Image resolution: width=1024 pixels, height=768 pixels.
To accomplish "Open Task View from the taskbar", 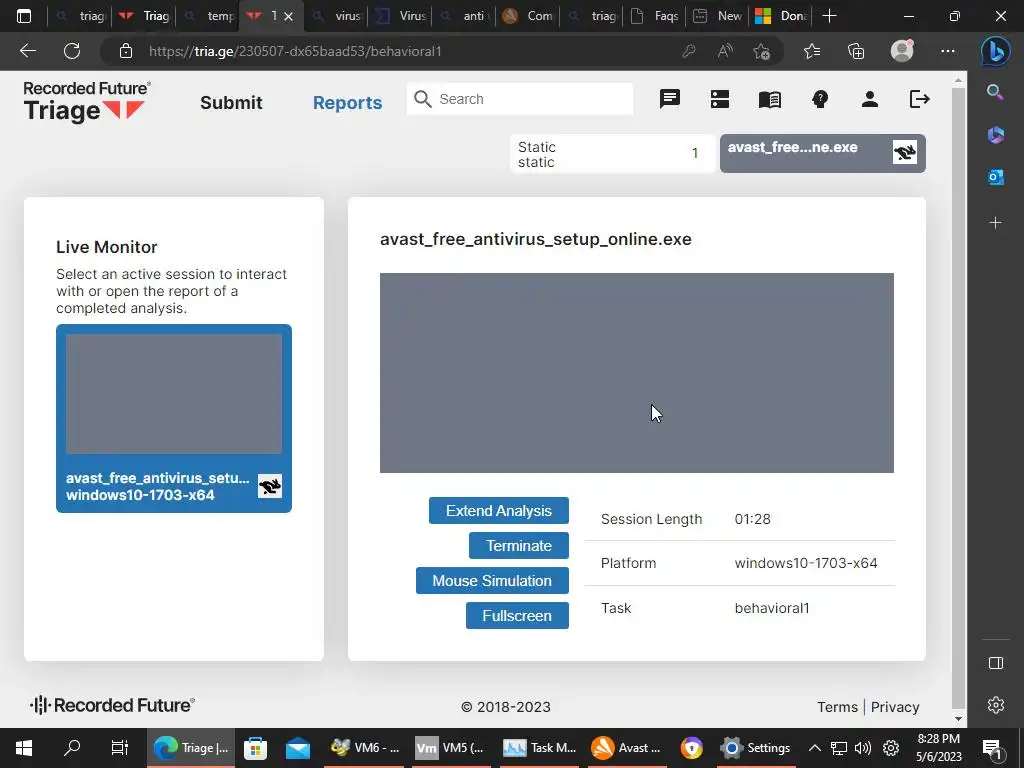I will [x=120, y=748].
